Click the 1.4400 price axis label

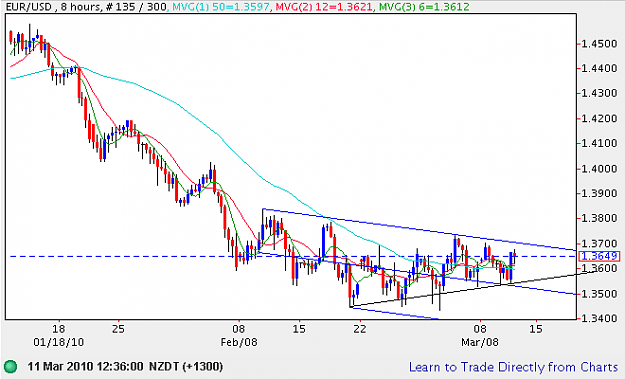[x=599, y=68]
